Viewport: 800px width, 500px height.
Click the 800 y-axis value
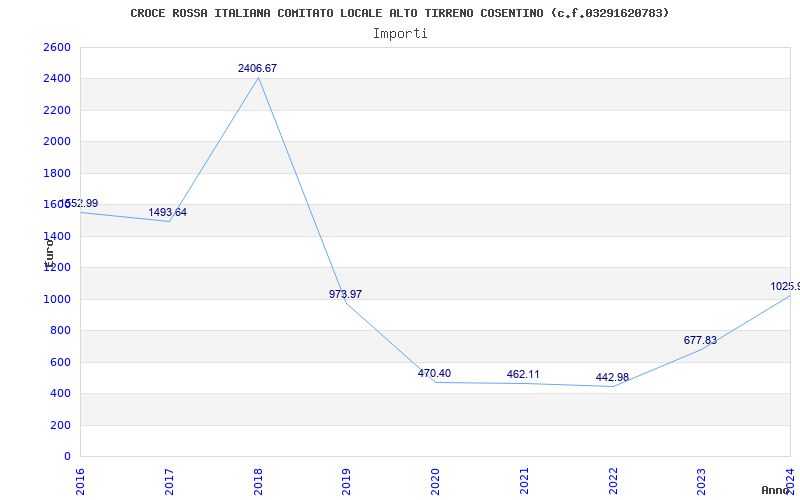[x=61, y=331]
